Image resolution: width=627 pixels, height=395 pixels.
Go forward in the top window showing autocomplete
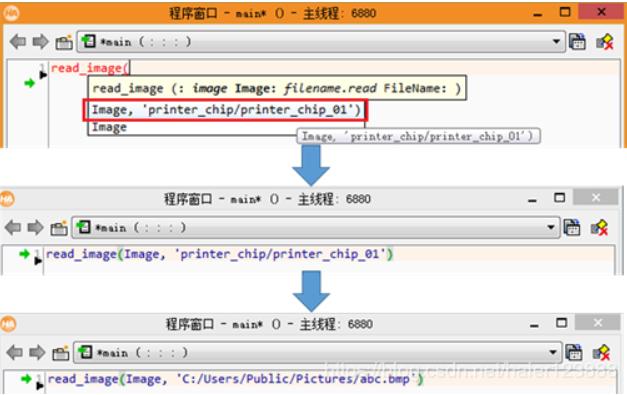[x=40, y=42]
